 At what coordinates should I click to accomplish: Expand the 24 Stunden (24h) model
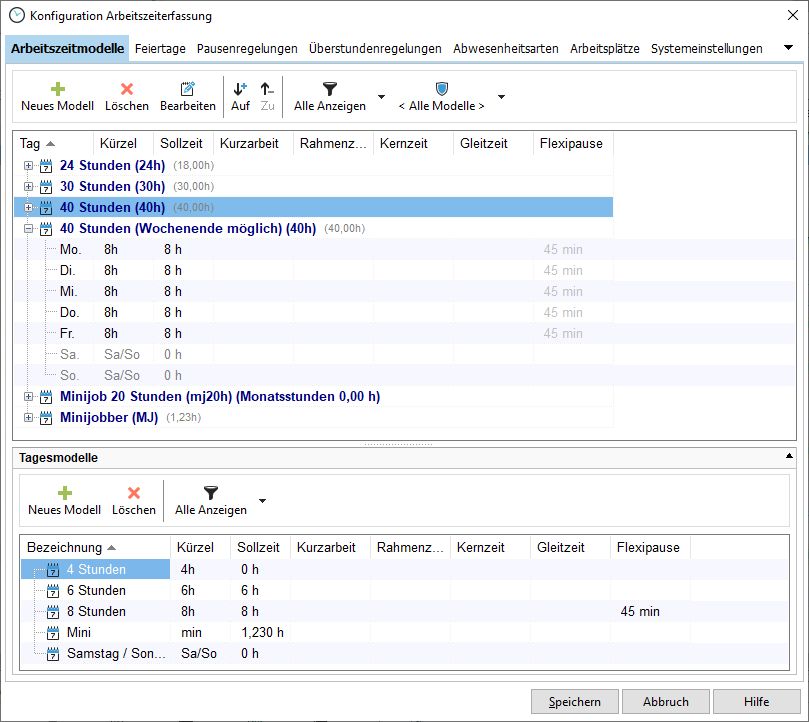point(29,166)
